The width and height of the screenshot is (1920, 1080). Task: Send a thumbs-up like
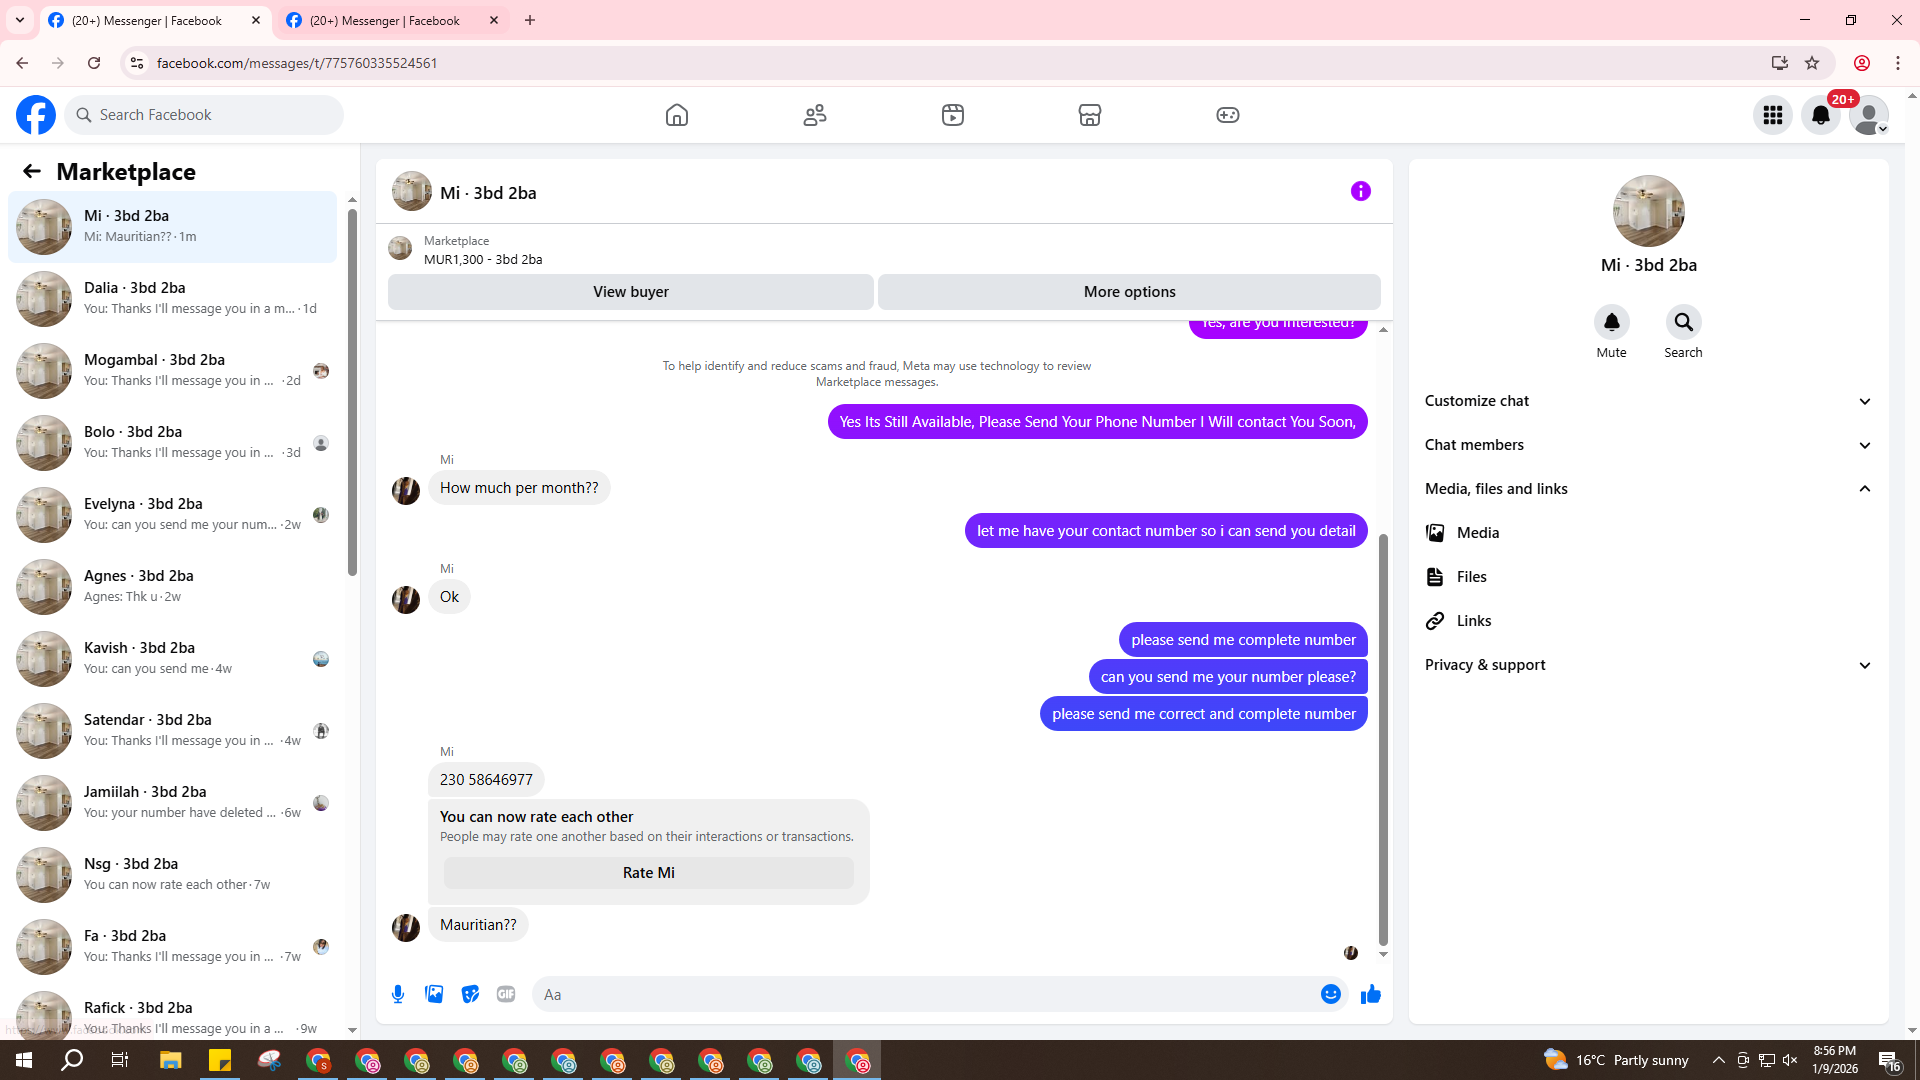(1370, 994)
